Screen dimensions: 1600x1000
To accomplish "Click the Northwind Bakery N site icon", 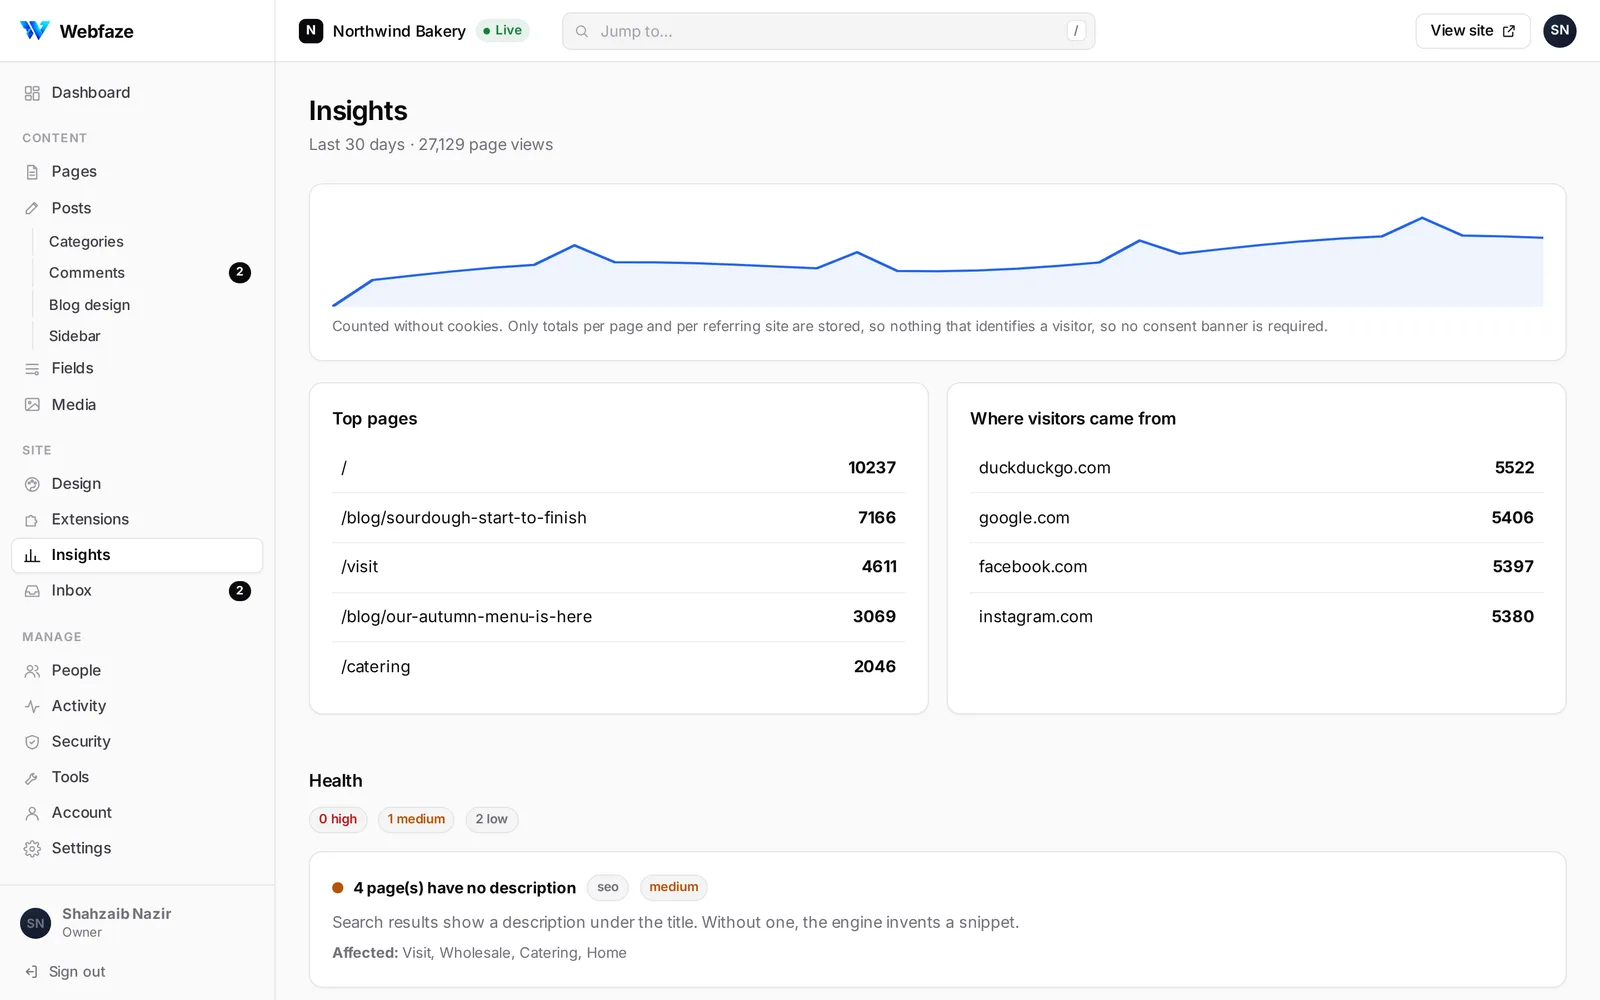I will click(311, 31).
